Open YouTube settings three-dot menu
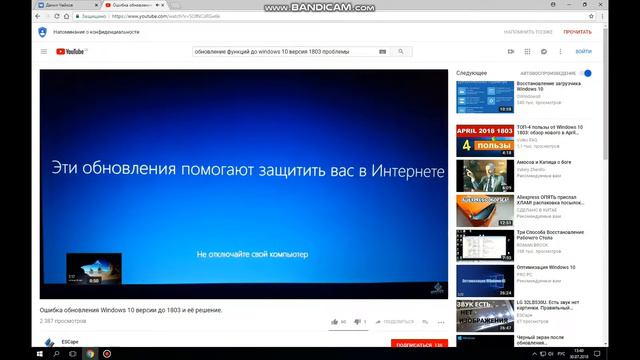Screen dimensions: 640x360 [560, 51]
